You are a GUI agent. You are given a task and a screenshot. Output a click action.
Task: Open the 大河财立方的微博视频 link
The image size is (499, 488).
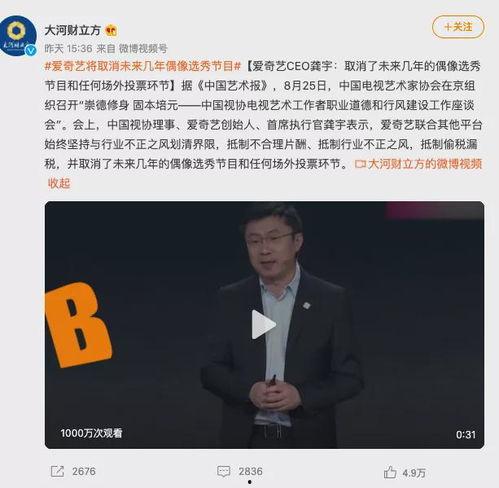click(425, 164)
